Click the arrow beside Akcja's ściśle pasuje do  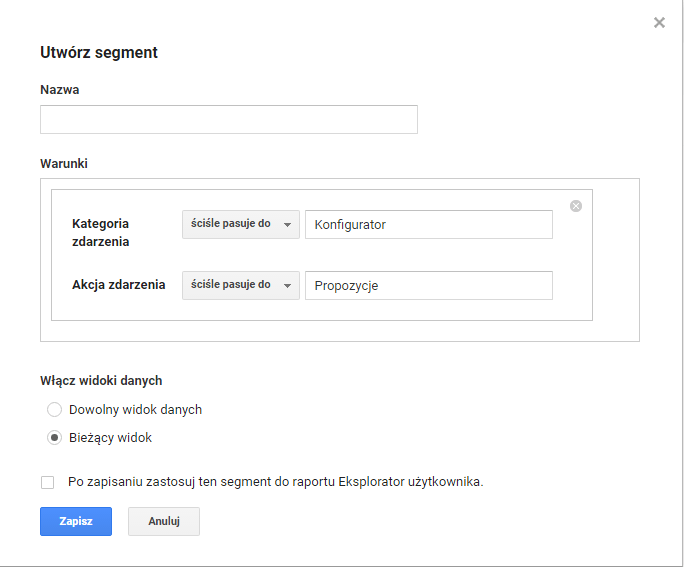pyautogui.click(x=287, y=286)
